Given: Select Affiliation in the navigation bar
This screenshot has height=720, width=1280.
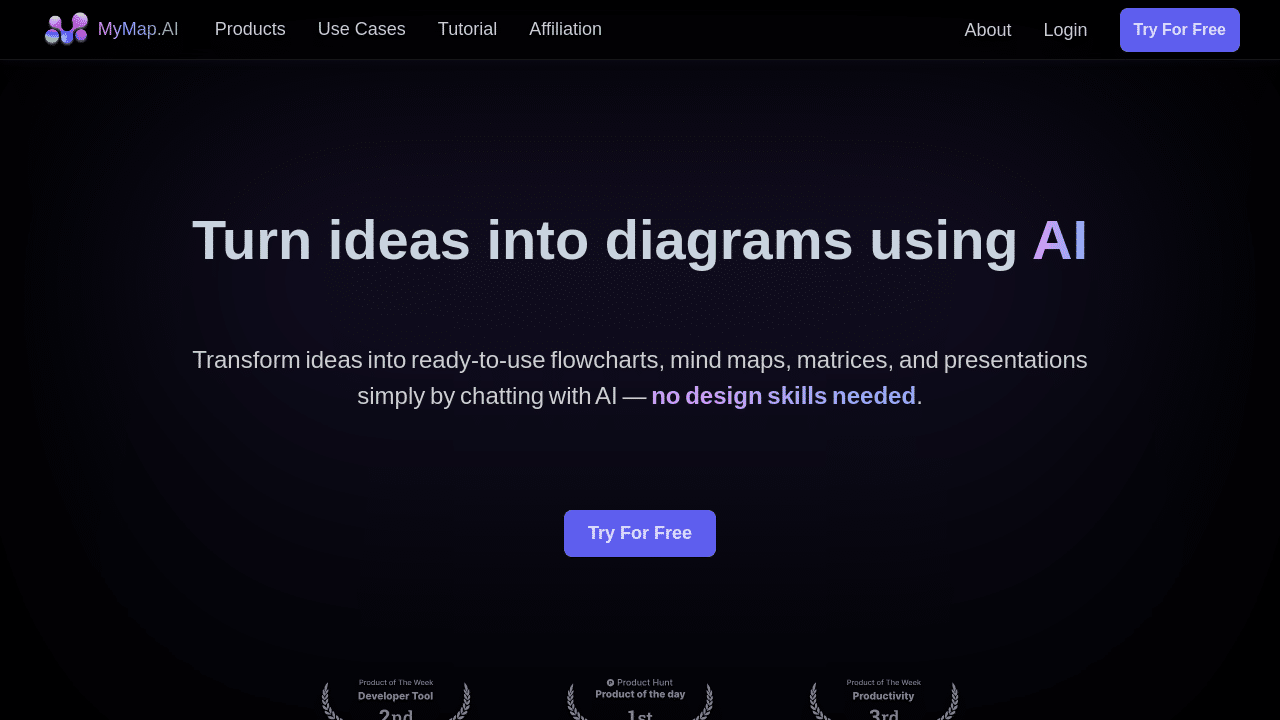Looking at the screenshot, I should click(565, 29).
